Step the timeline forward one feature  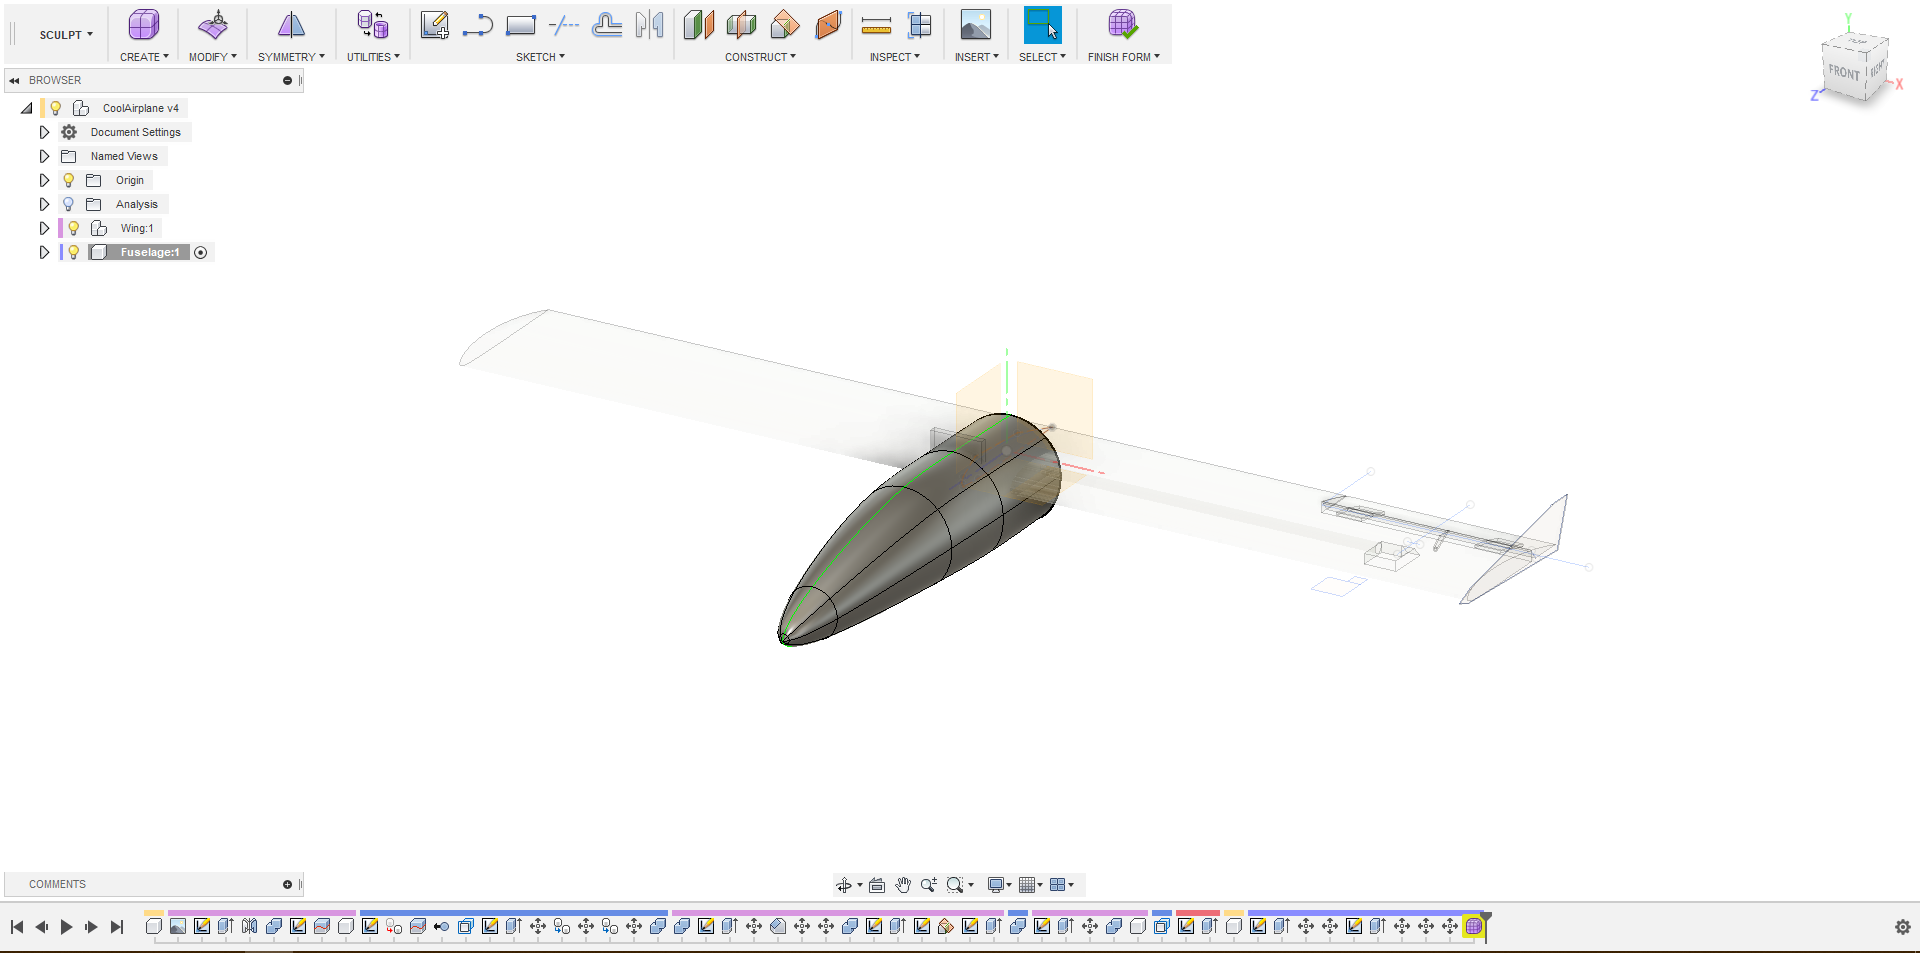[x=91, y=927]
